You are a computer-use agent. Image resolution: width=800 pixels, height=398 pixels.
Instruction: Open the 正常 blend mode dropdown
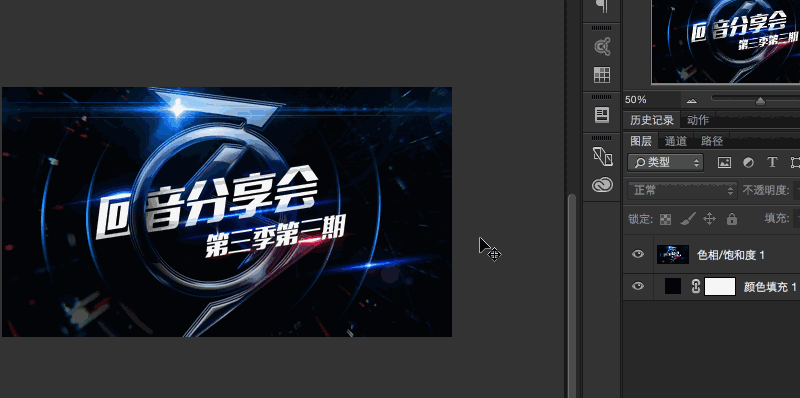tap(682, 191)
